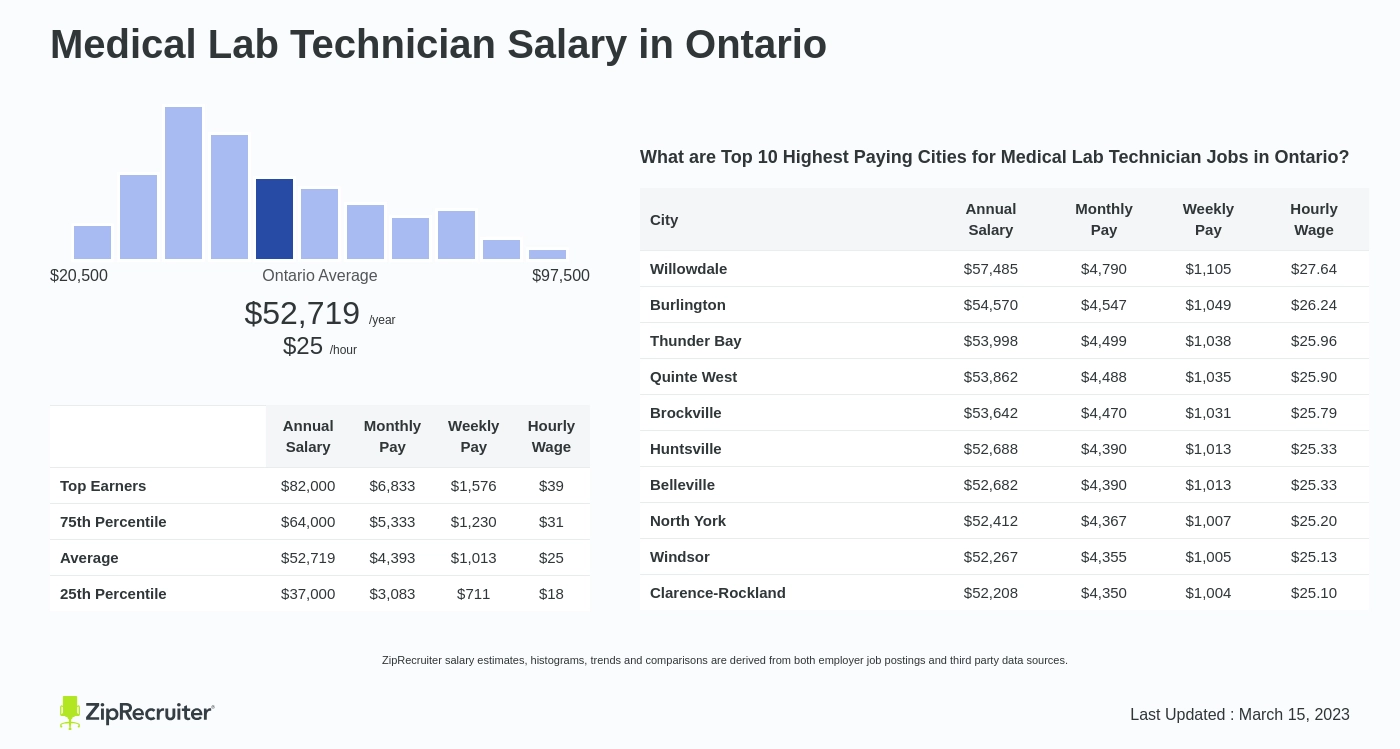Click the 25th Percentile row label
The height and width of the screenshot is (749, 1400).
113,593
